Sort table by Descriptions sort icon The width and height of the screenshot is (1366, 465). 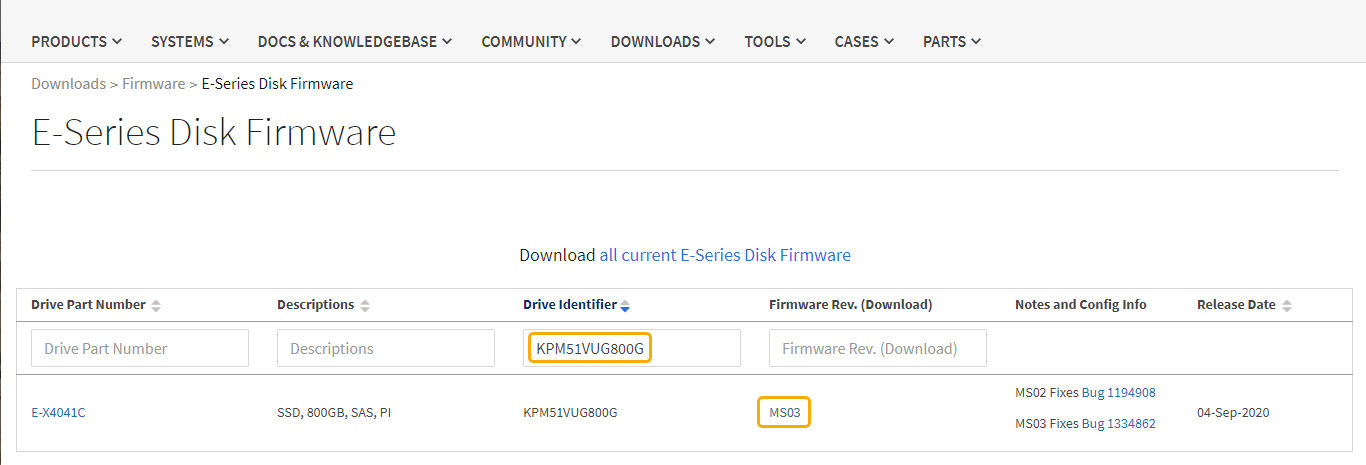pyautogui.click(x=365, y=305)
